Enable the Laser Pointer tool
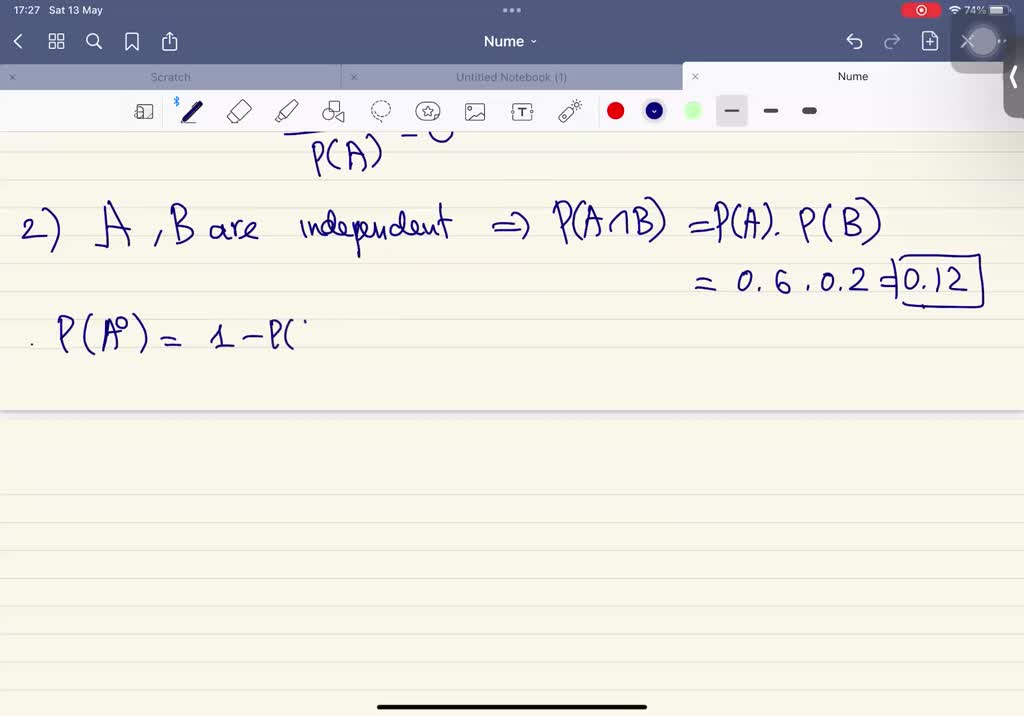The image size is (1024, 716). tap(569, 111)
